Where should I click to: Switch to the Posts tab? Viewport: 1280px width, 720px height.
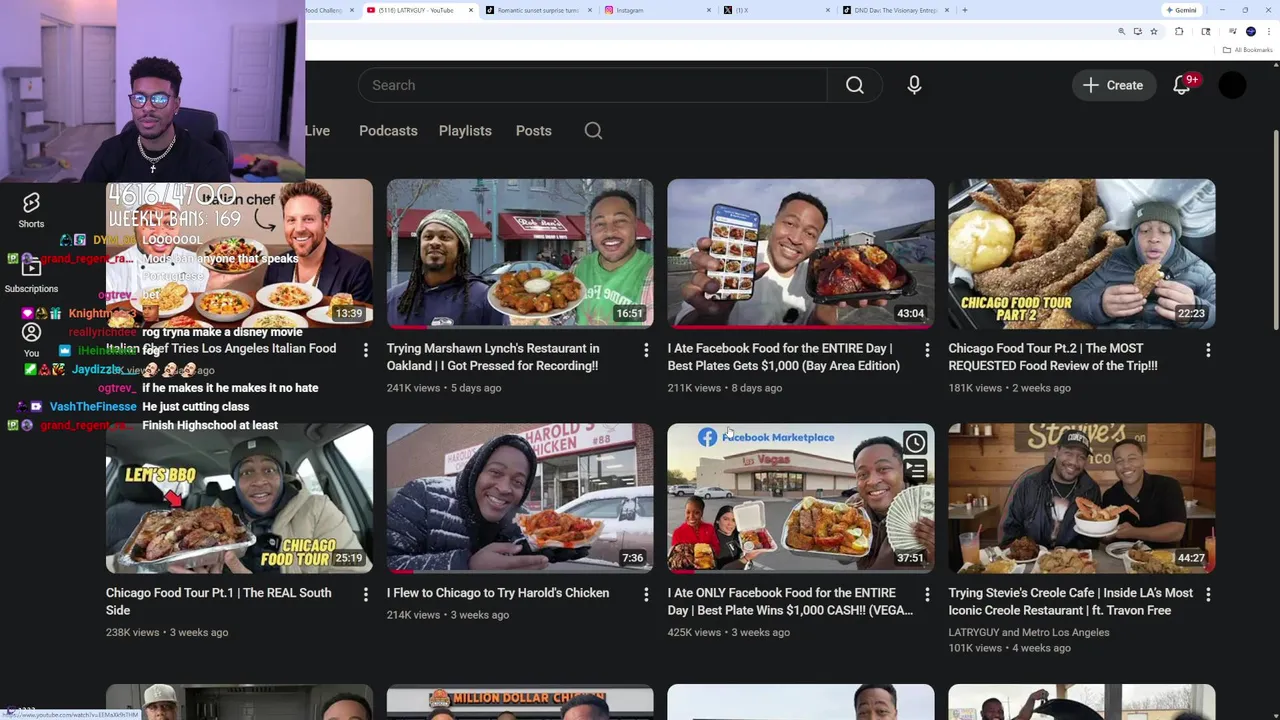coord(533,131)
